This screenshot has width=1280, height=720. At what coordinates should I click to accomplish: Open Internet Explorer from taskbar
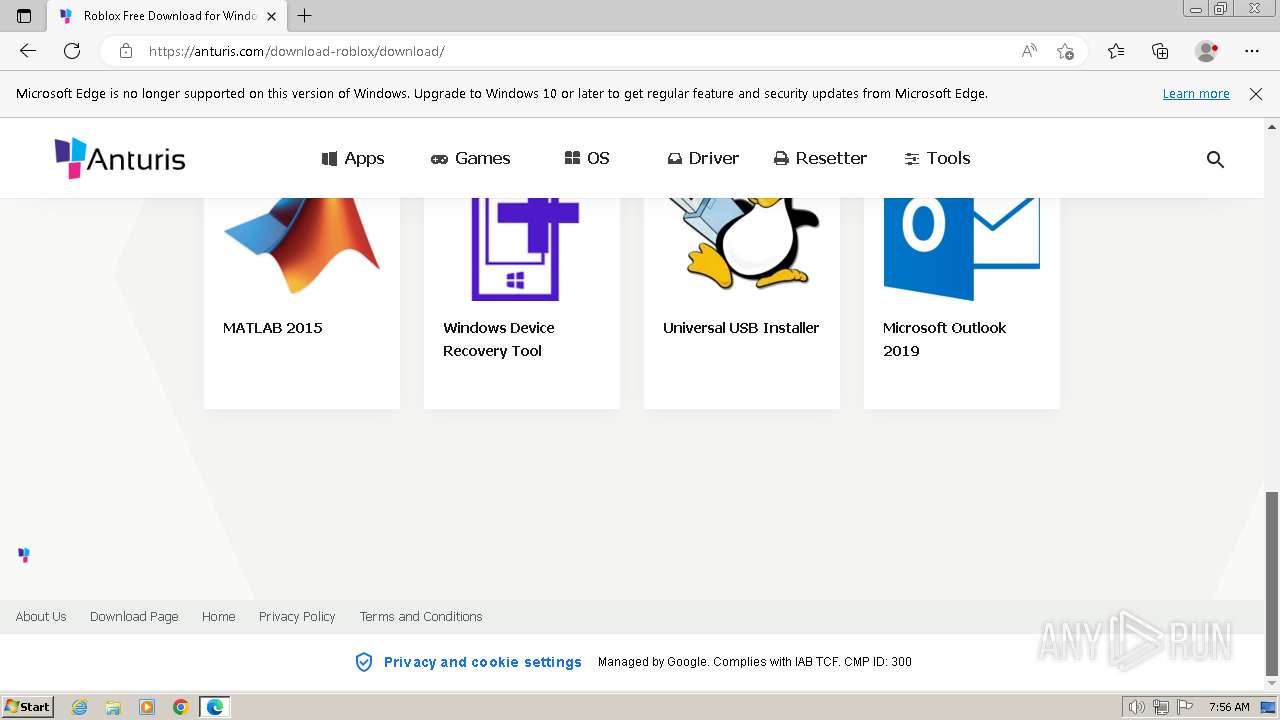[79, 707]
